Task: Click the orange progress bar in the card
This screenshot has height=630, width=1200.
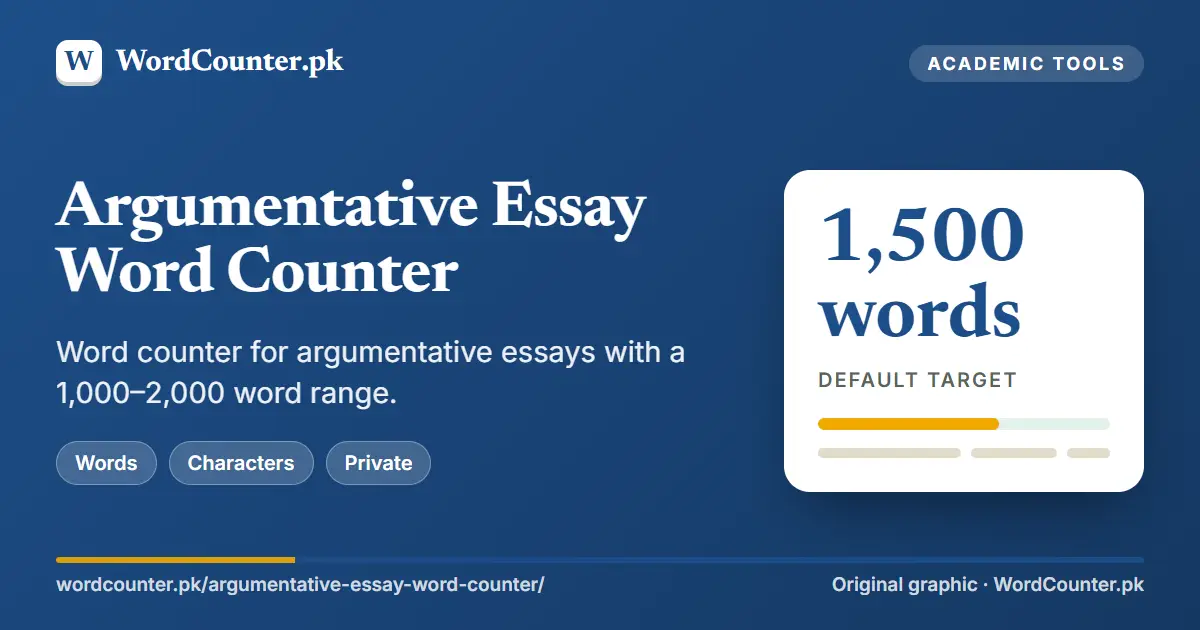Action: [x=908, y=424]
